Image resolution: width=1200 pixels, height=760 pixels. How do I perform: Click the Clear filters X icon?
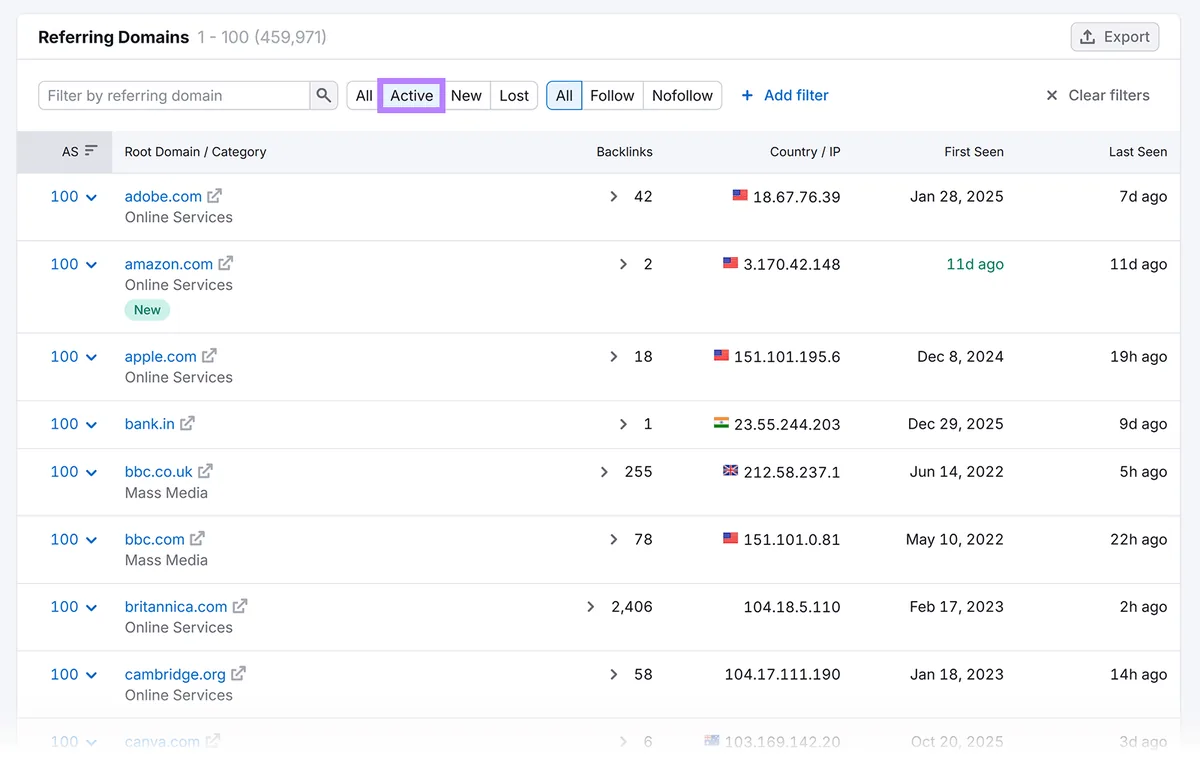point(1052,95)
